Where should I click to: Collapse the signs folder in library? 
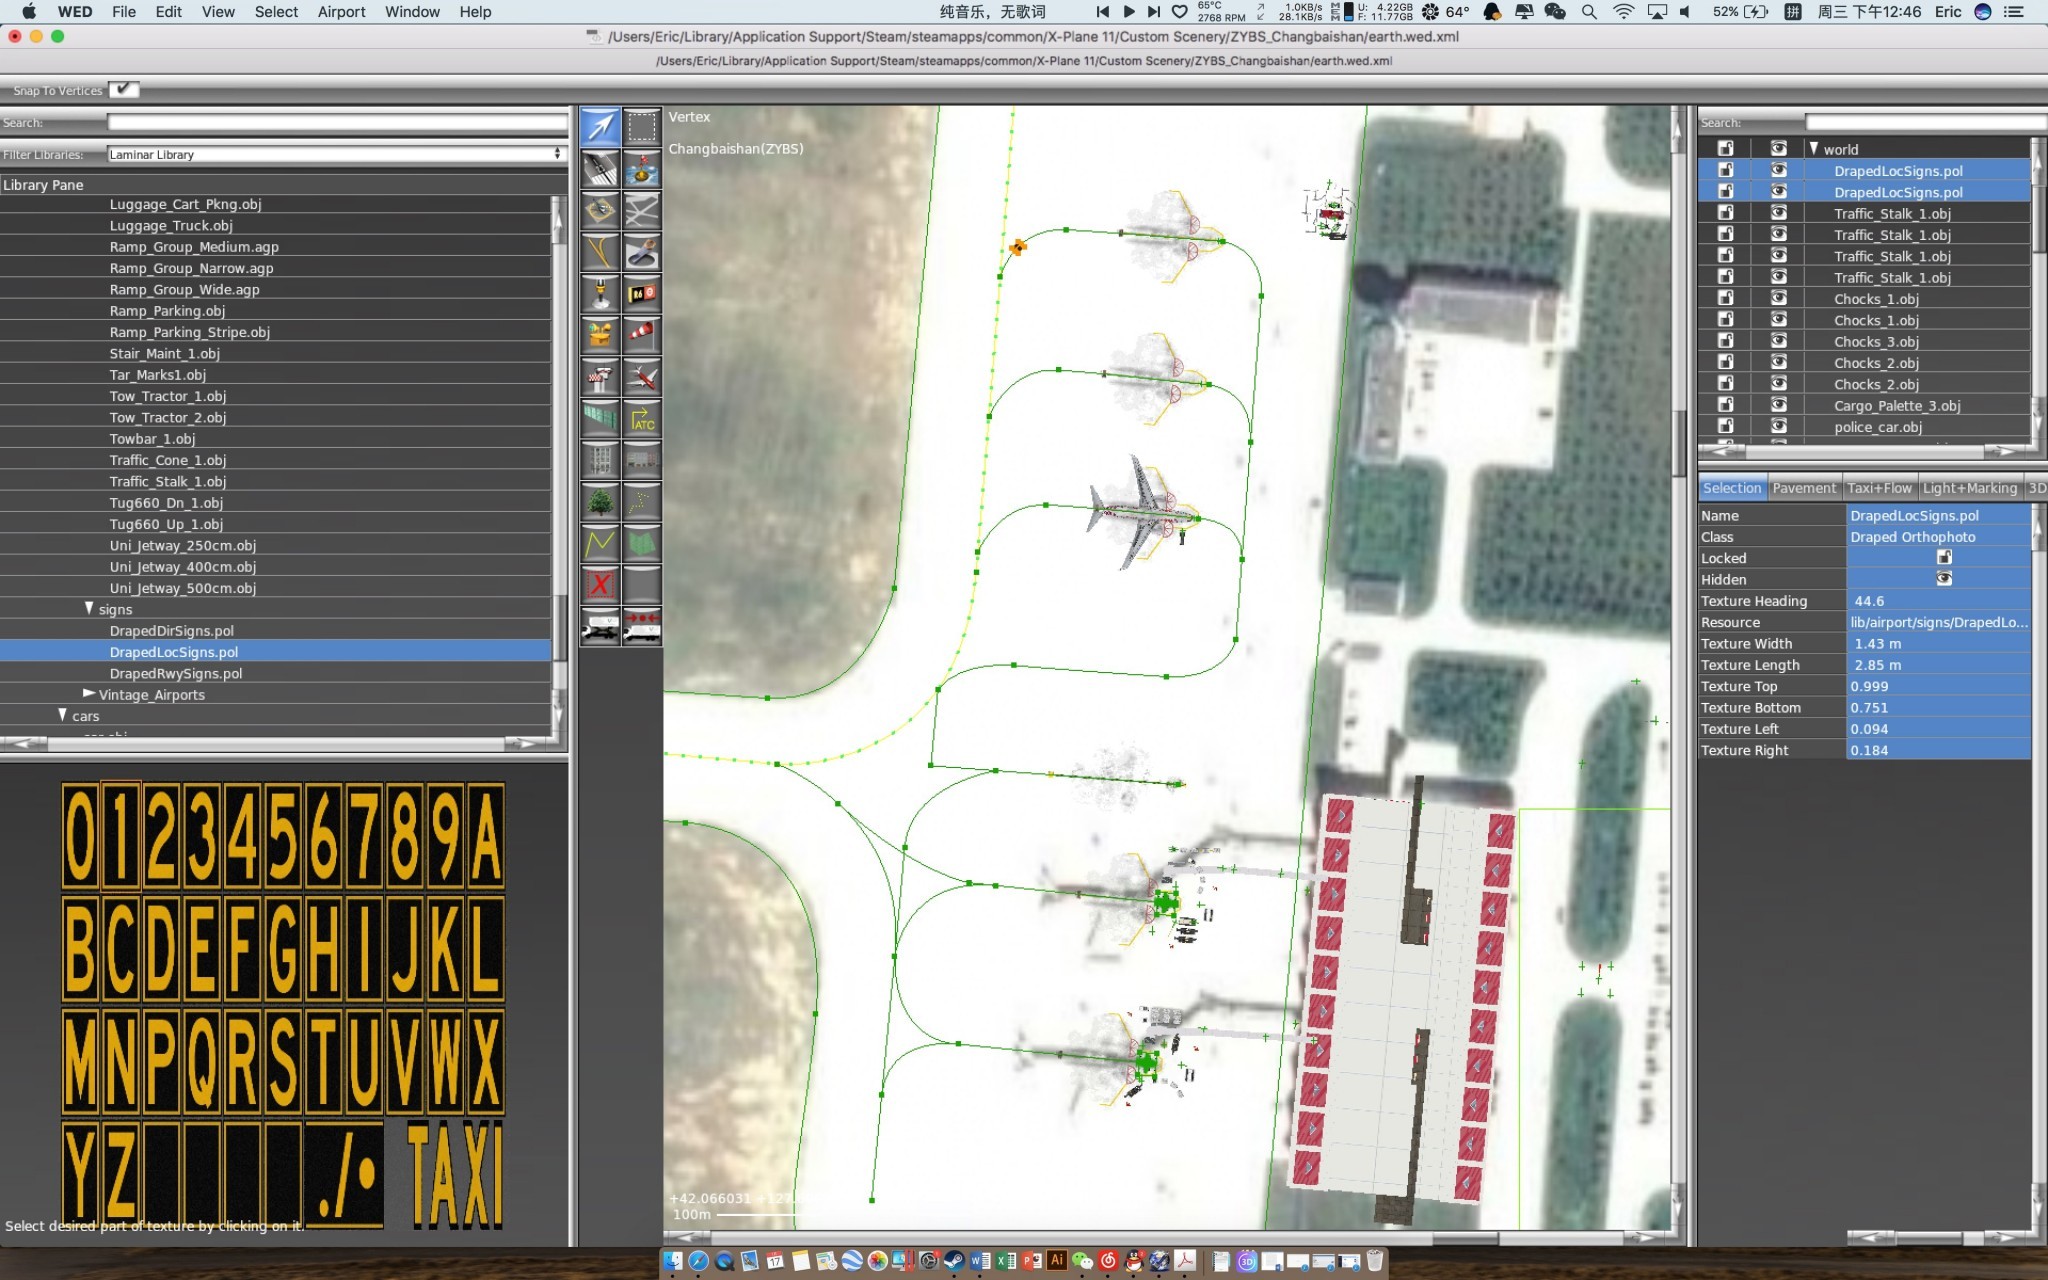89,608
